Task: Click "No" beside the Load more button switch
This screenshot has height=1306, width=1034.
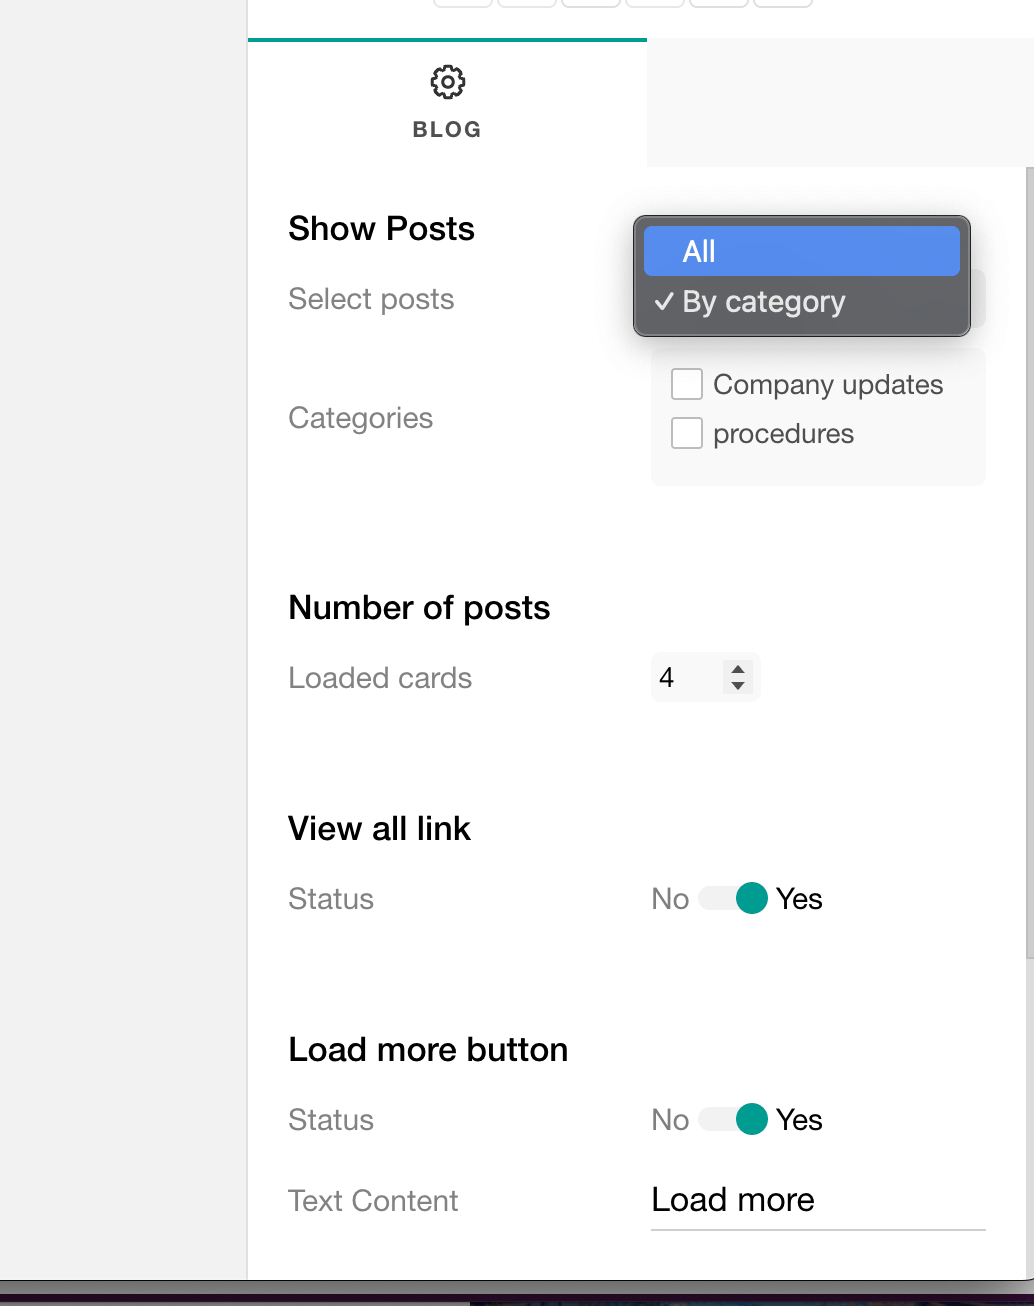Action: tap(670, 1120)
